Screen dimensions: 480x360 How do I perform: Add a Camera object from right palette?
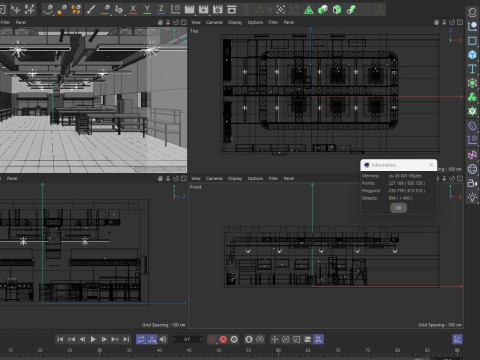[472, 183]
